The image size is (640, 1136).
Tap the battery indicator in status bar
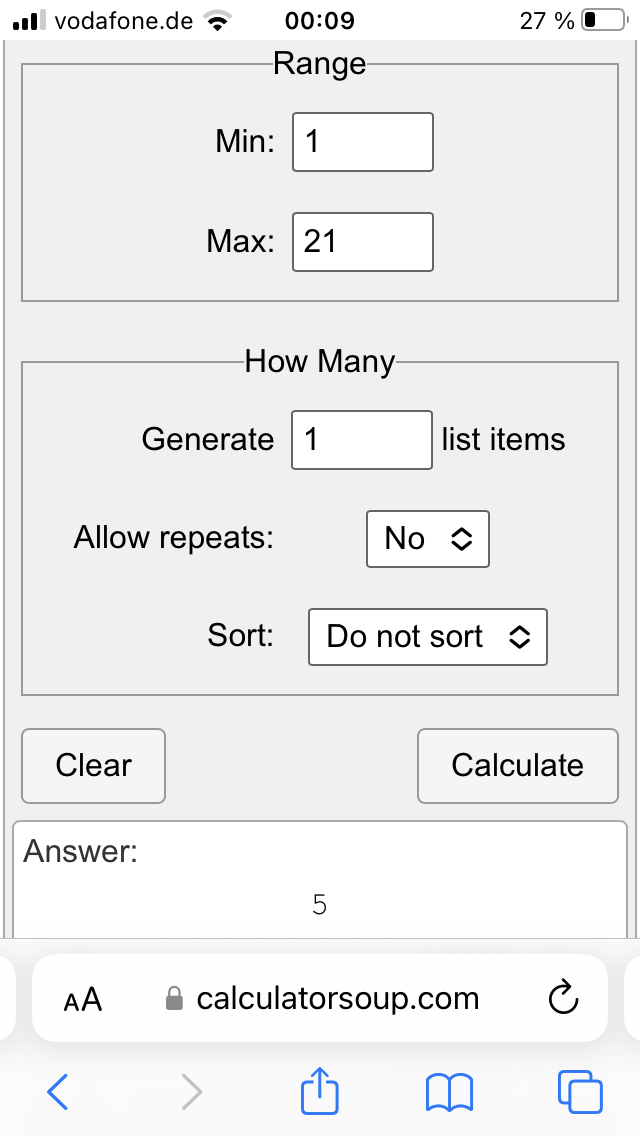pos(604,20)
